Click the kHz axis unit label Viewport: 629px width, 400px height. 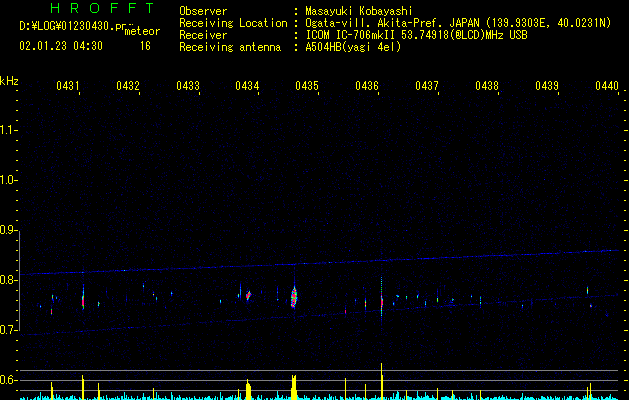(9, 81)
